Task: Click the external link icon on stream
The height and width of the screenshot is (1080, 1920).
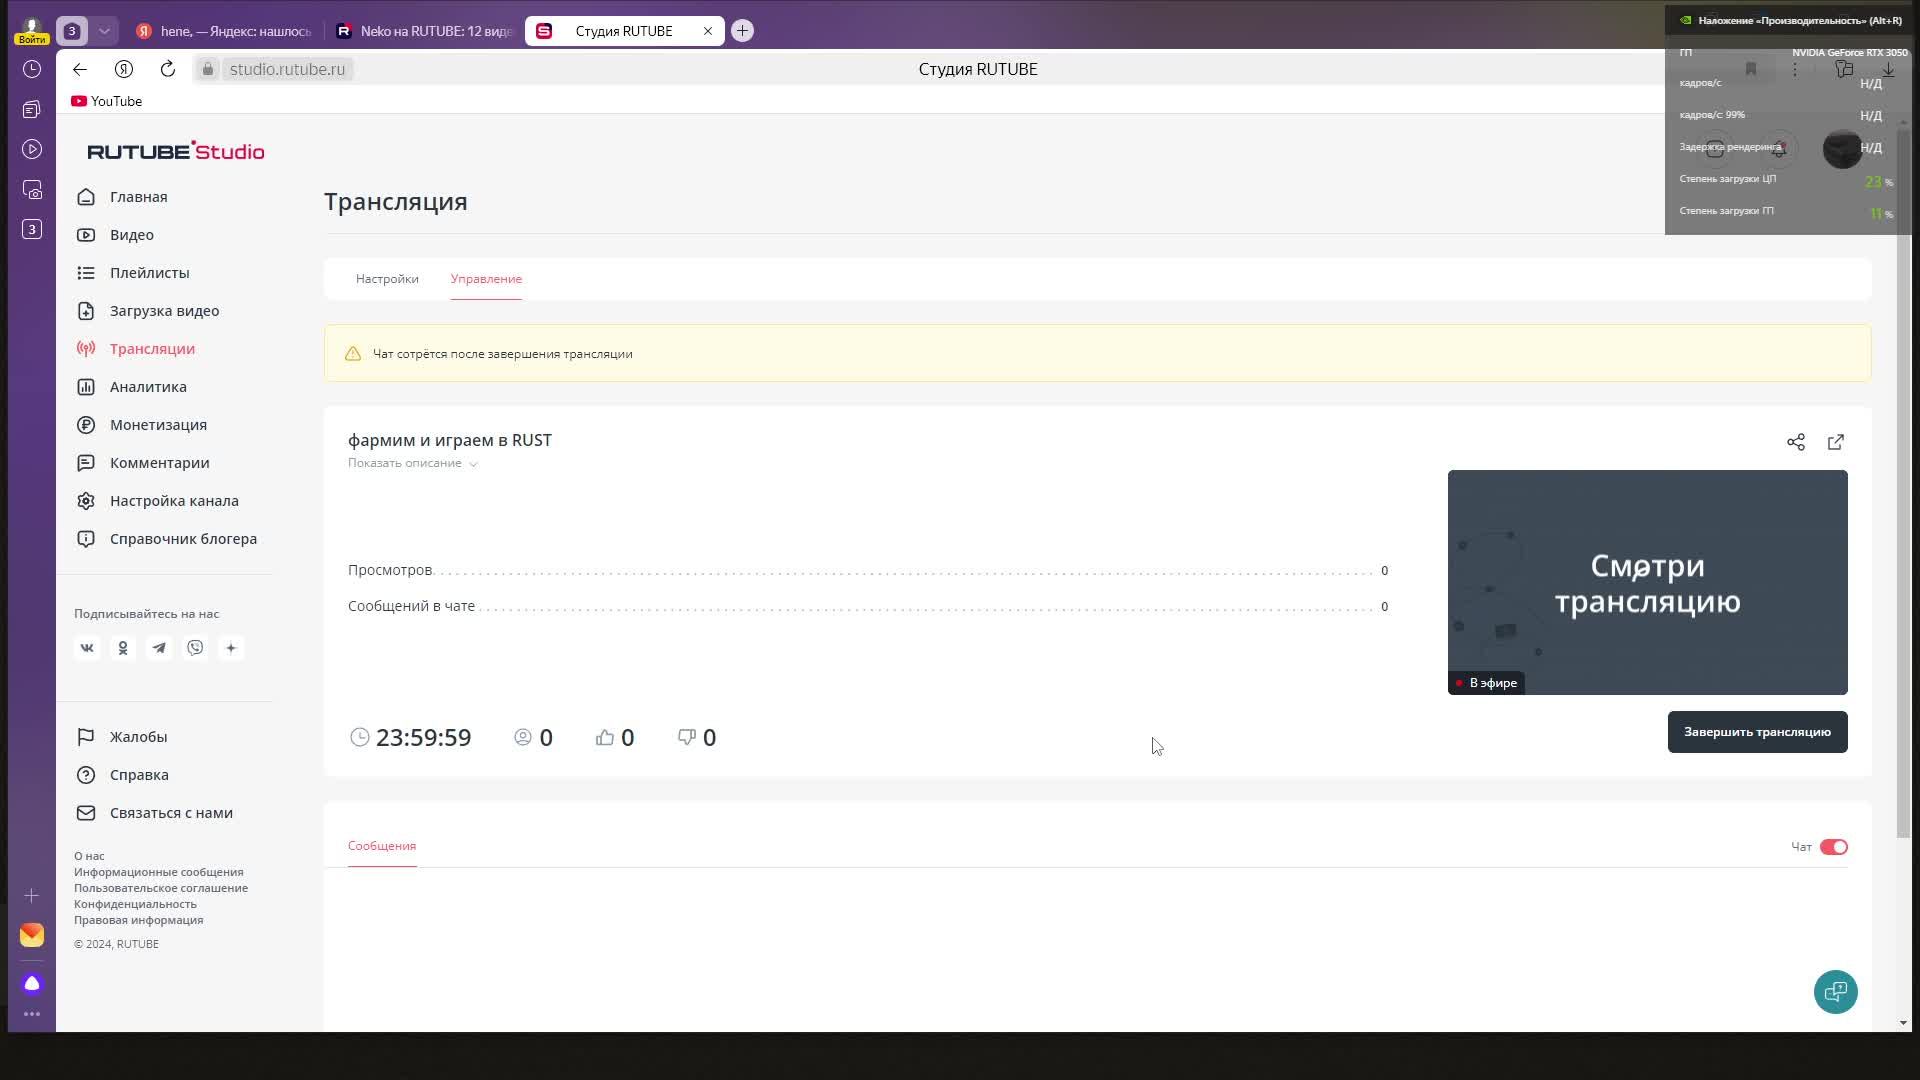Action: click(x=1836, y=442)
